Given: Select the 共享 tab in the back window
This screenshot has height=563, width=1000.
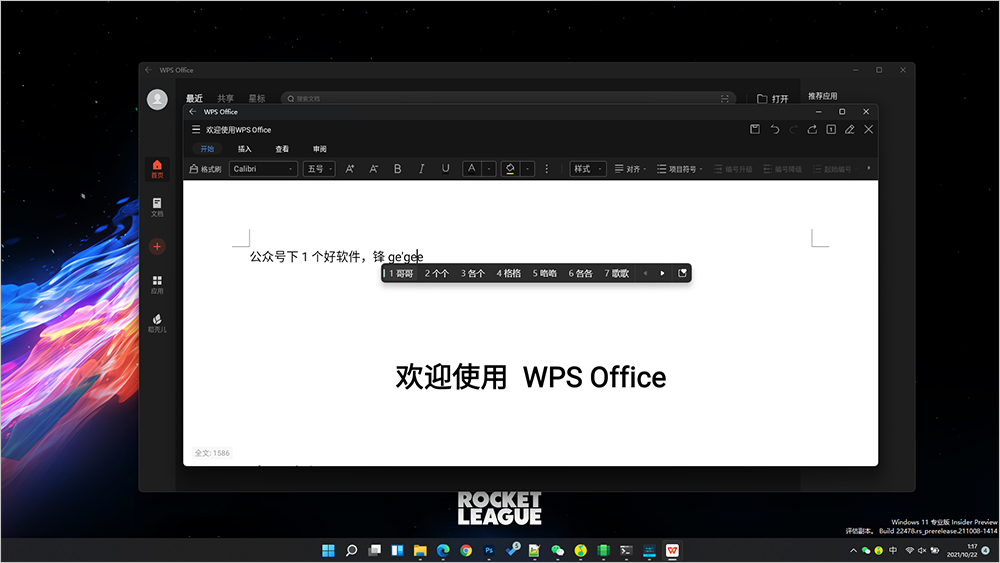Looking at the screenshot, I should coord(225,98).
